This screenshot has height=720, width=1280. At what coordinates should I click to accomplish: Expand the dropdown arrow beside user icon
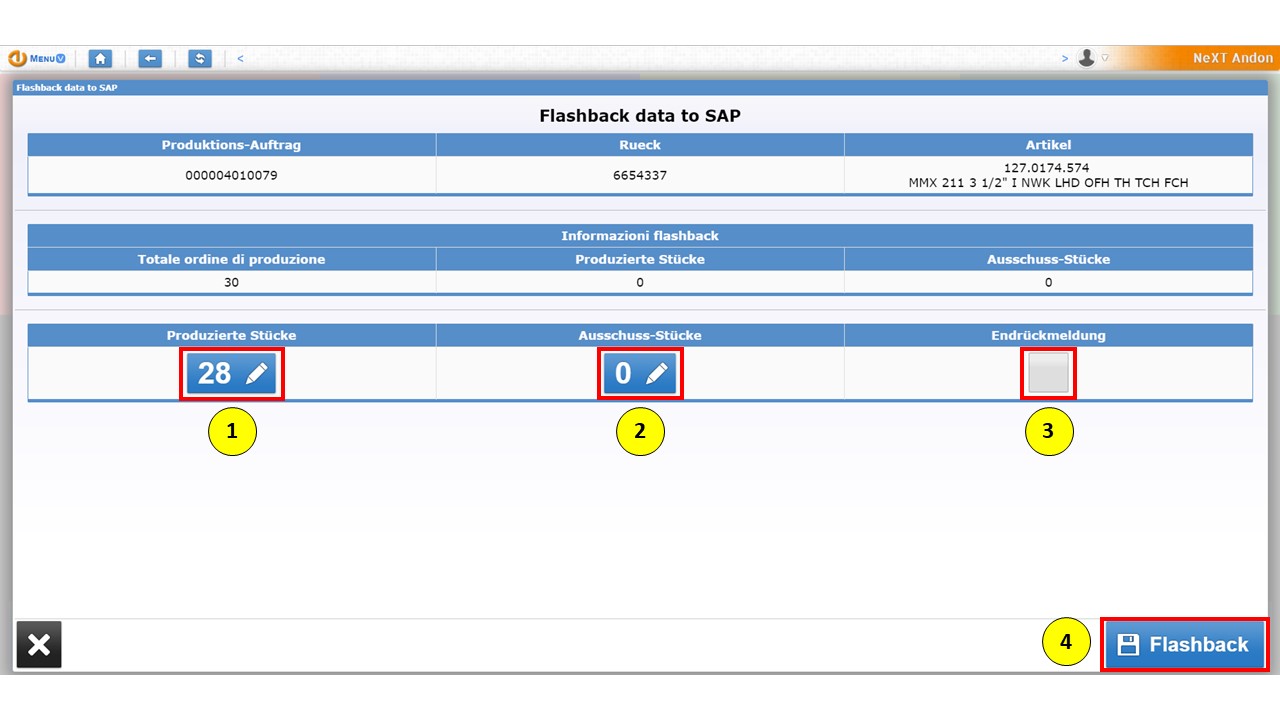[x=1105, y=58]
